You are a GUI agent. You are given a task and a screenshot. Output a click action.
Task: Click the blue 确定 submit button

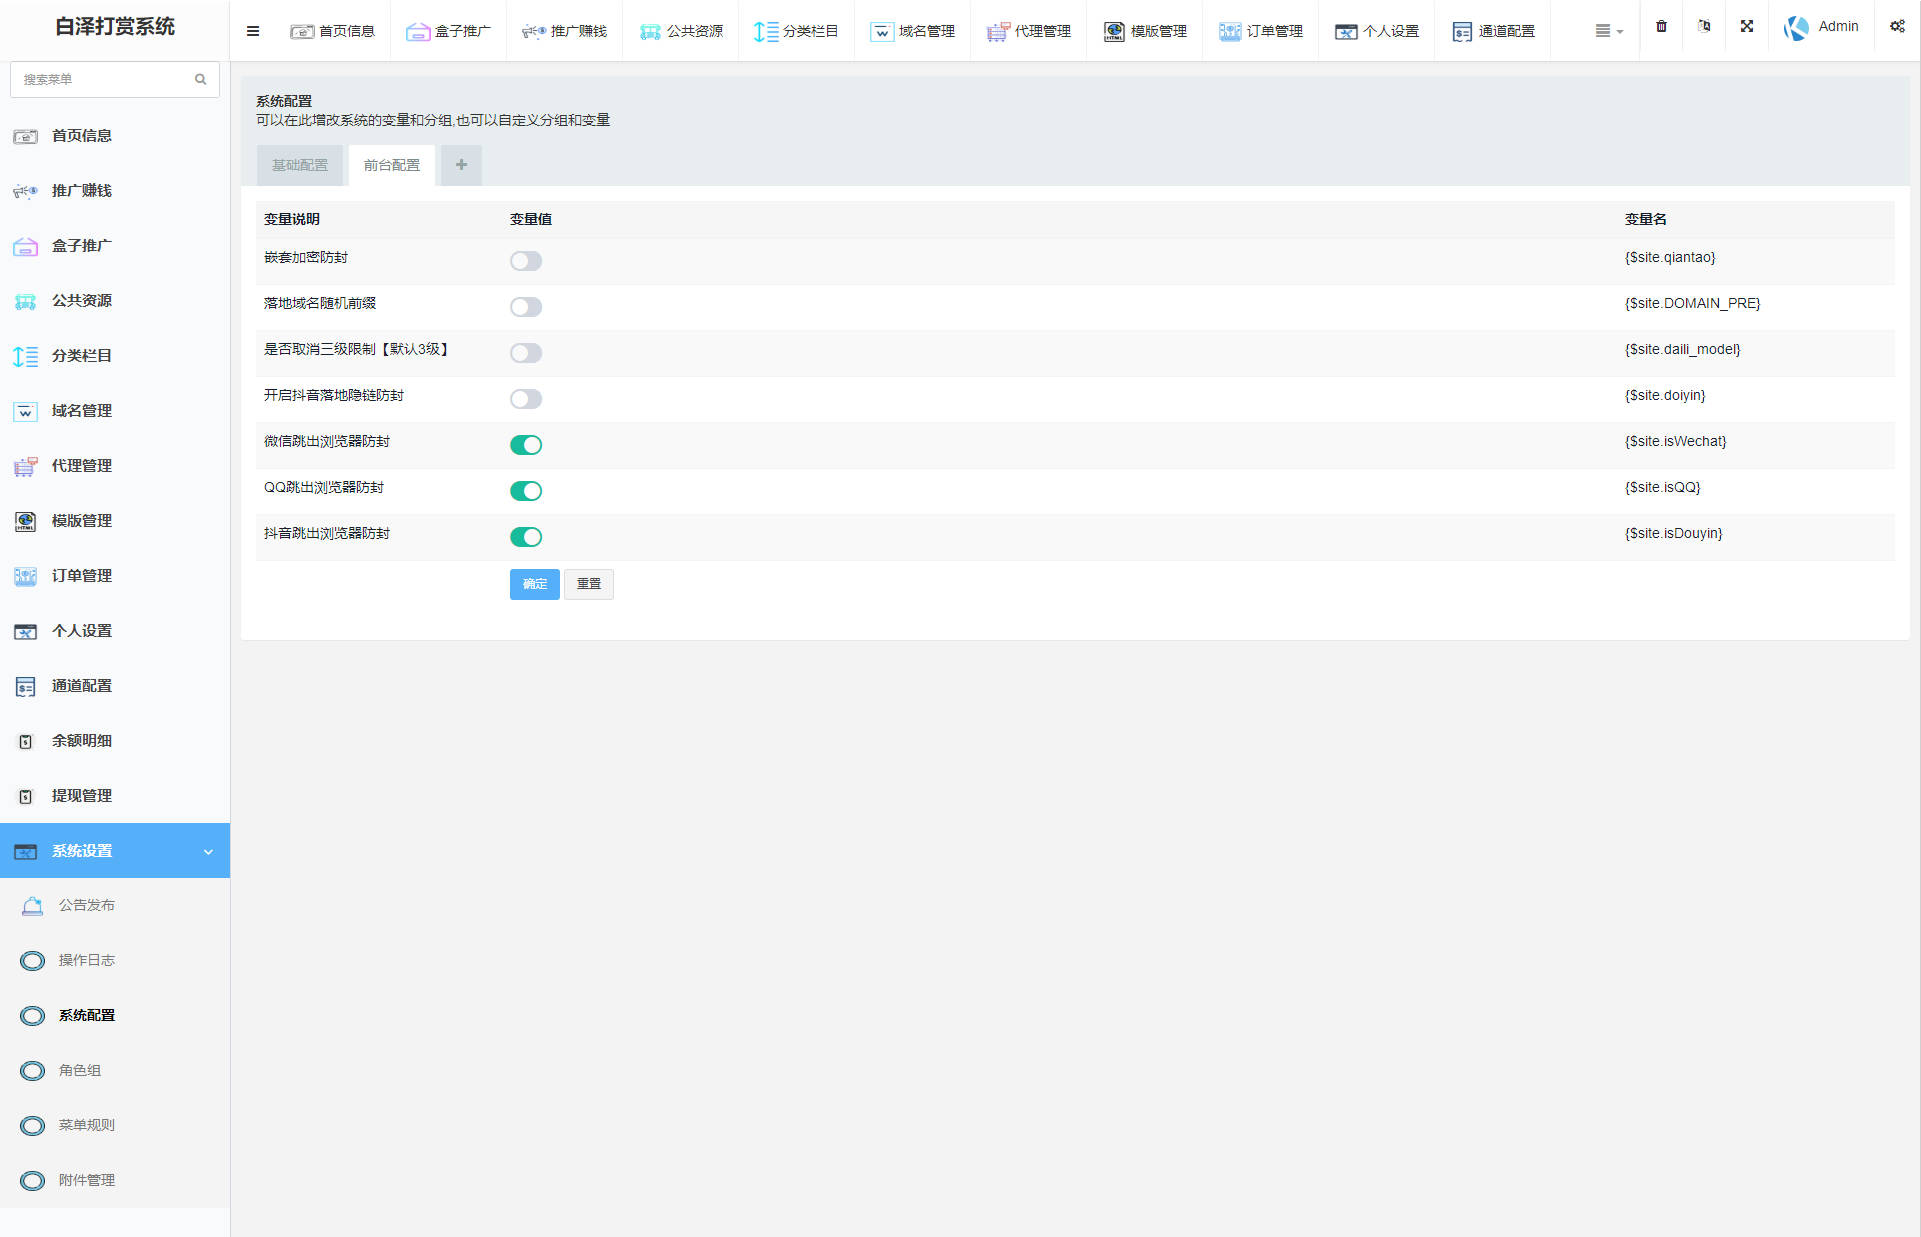(535, 584)
